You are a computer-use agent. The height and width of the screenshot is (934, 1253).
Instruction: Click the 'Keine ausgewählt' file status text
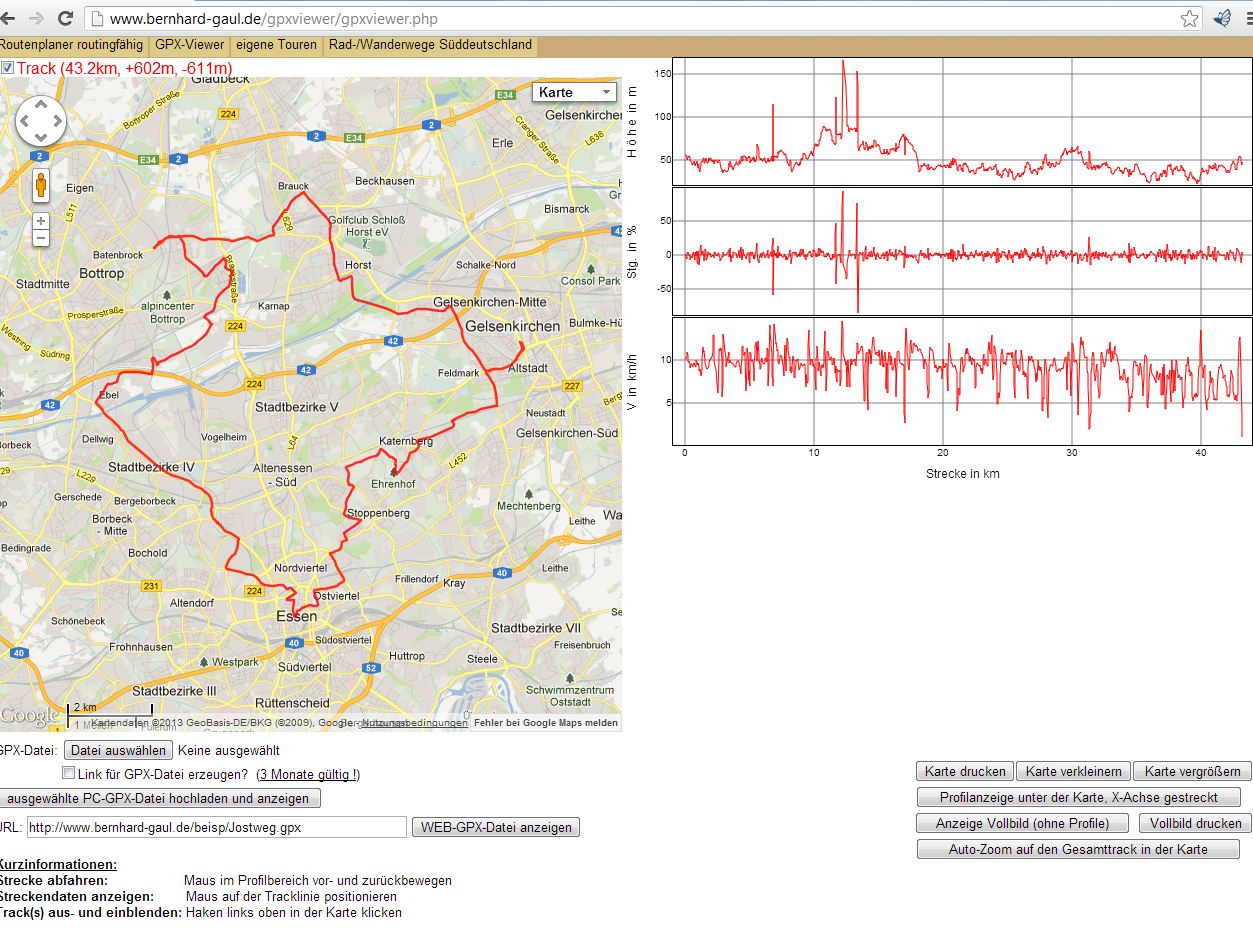tap(229, 750)
